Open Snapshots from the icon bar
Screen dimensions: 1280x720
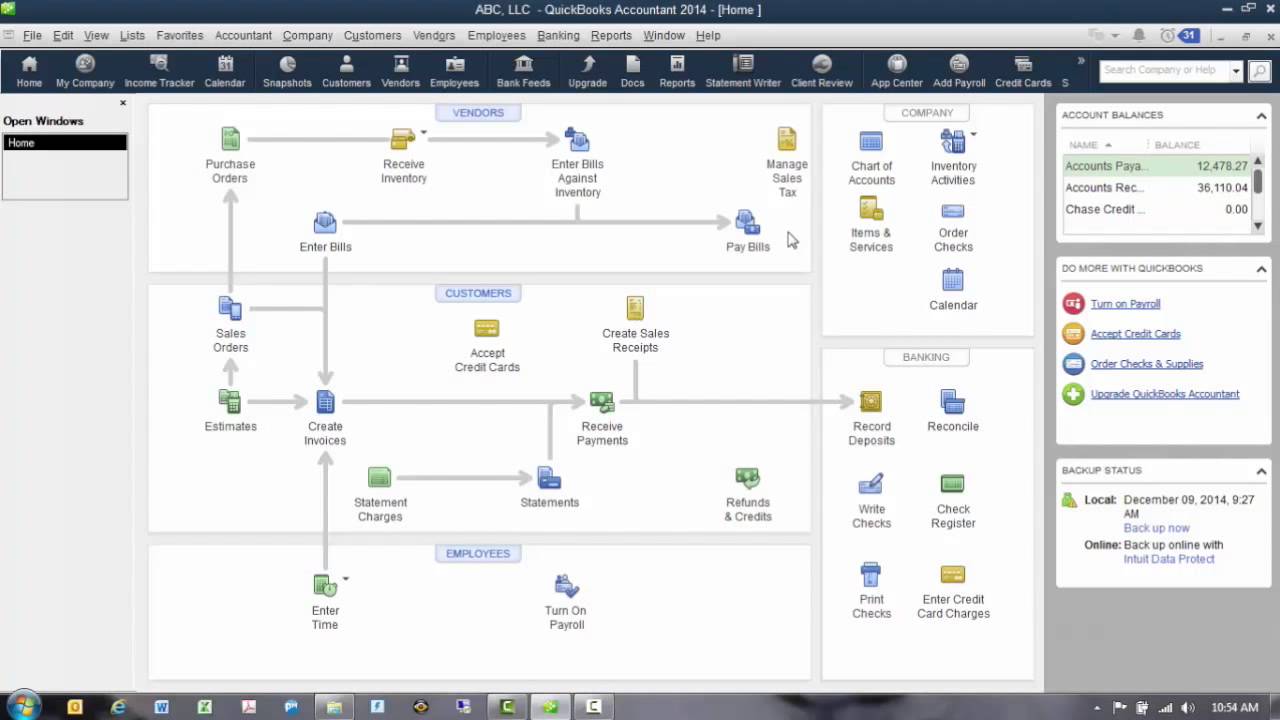tap(287, 72)
